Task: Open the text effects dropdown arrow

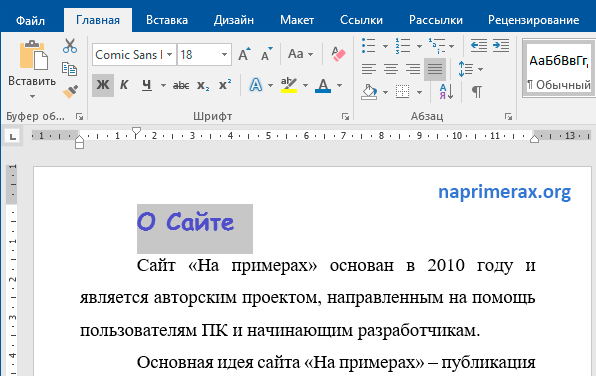Action: [x=271, y=85]
